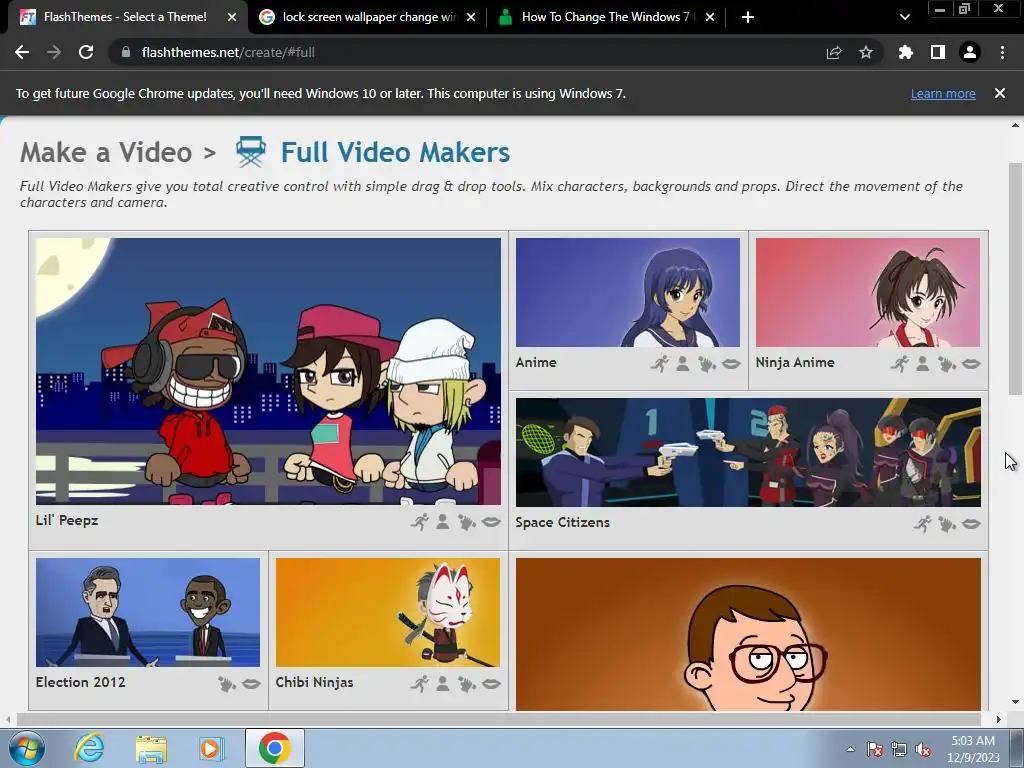The height and width of the screenshot is (768, 1024).
Task: Close the lock screen wallpaper tab
Action: tap(471, 17)
